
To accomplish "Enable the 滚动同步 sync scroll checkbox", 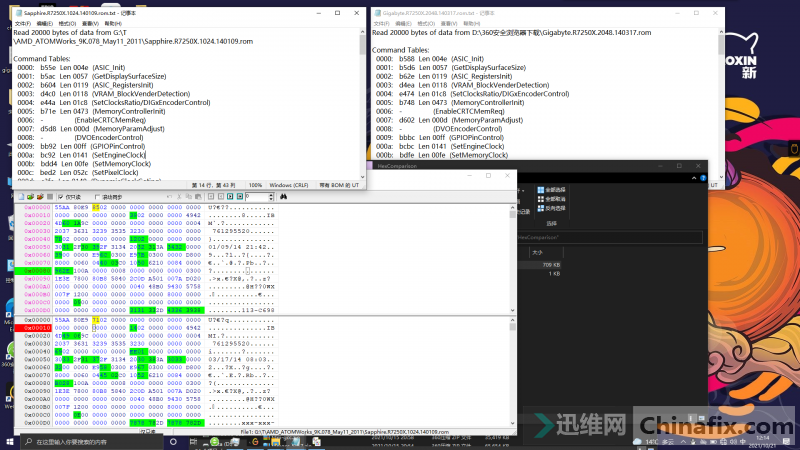I will click(98, 197).
